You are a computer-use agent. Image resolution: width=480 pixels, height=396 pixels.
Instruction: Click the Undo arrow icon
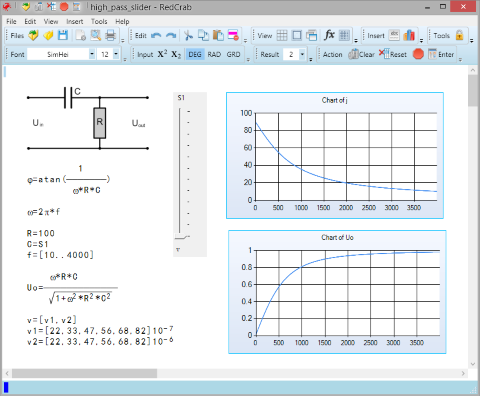click(x=156, y=36)
